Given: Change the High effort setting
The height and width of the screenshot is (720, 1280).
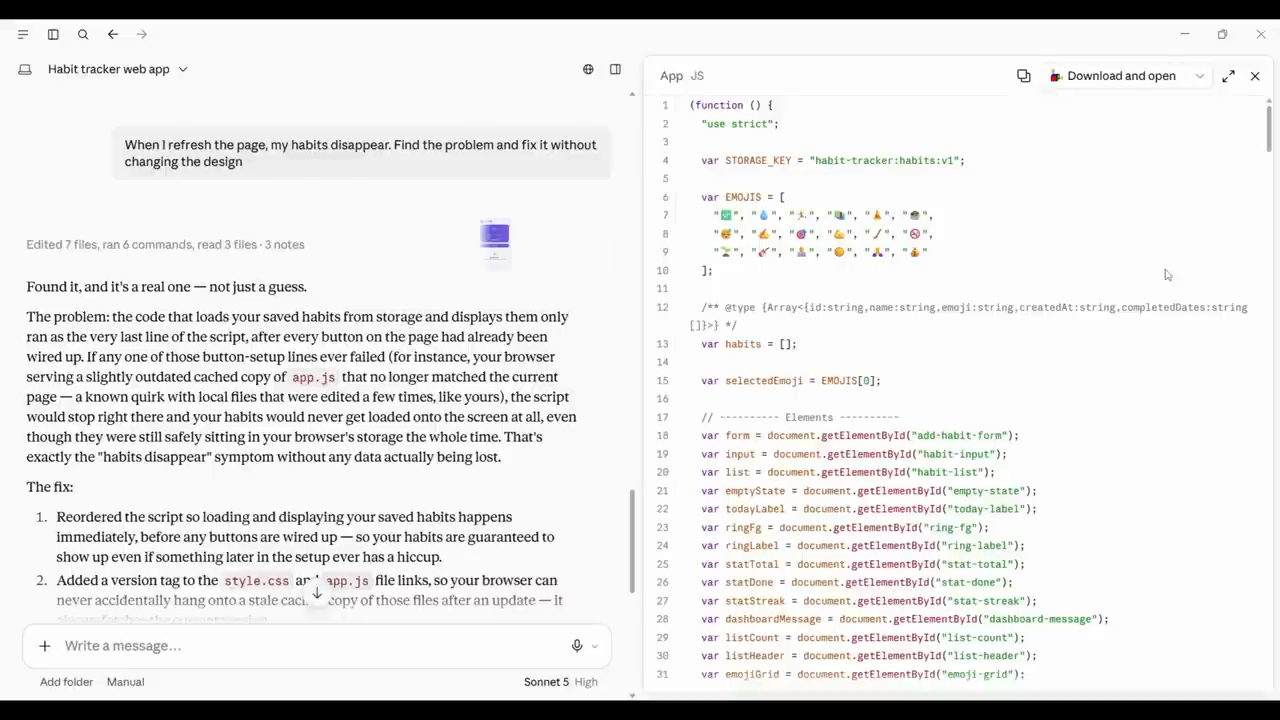Looking at the screenshot, I should [x=586, y=682].
